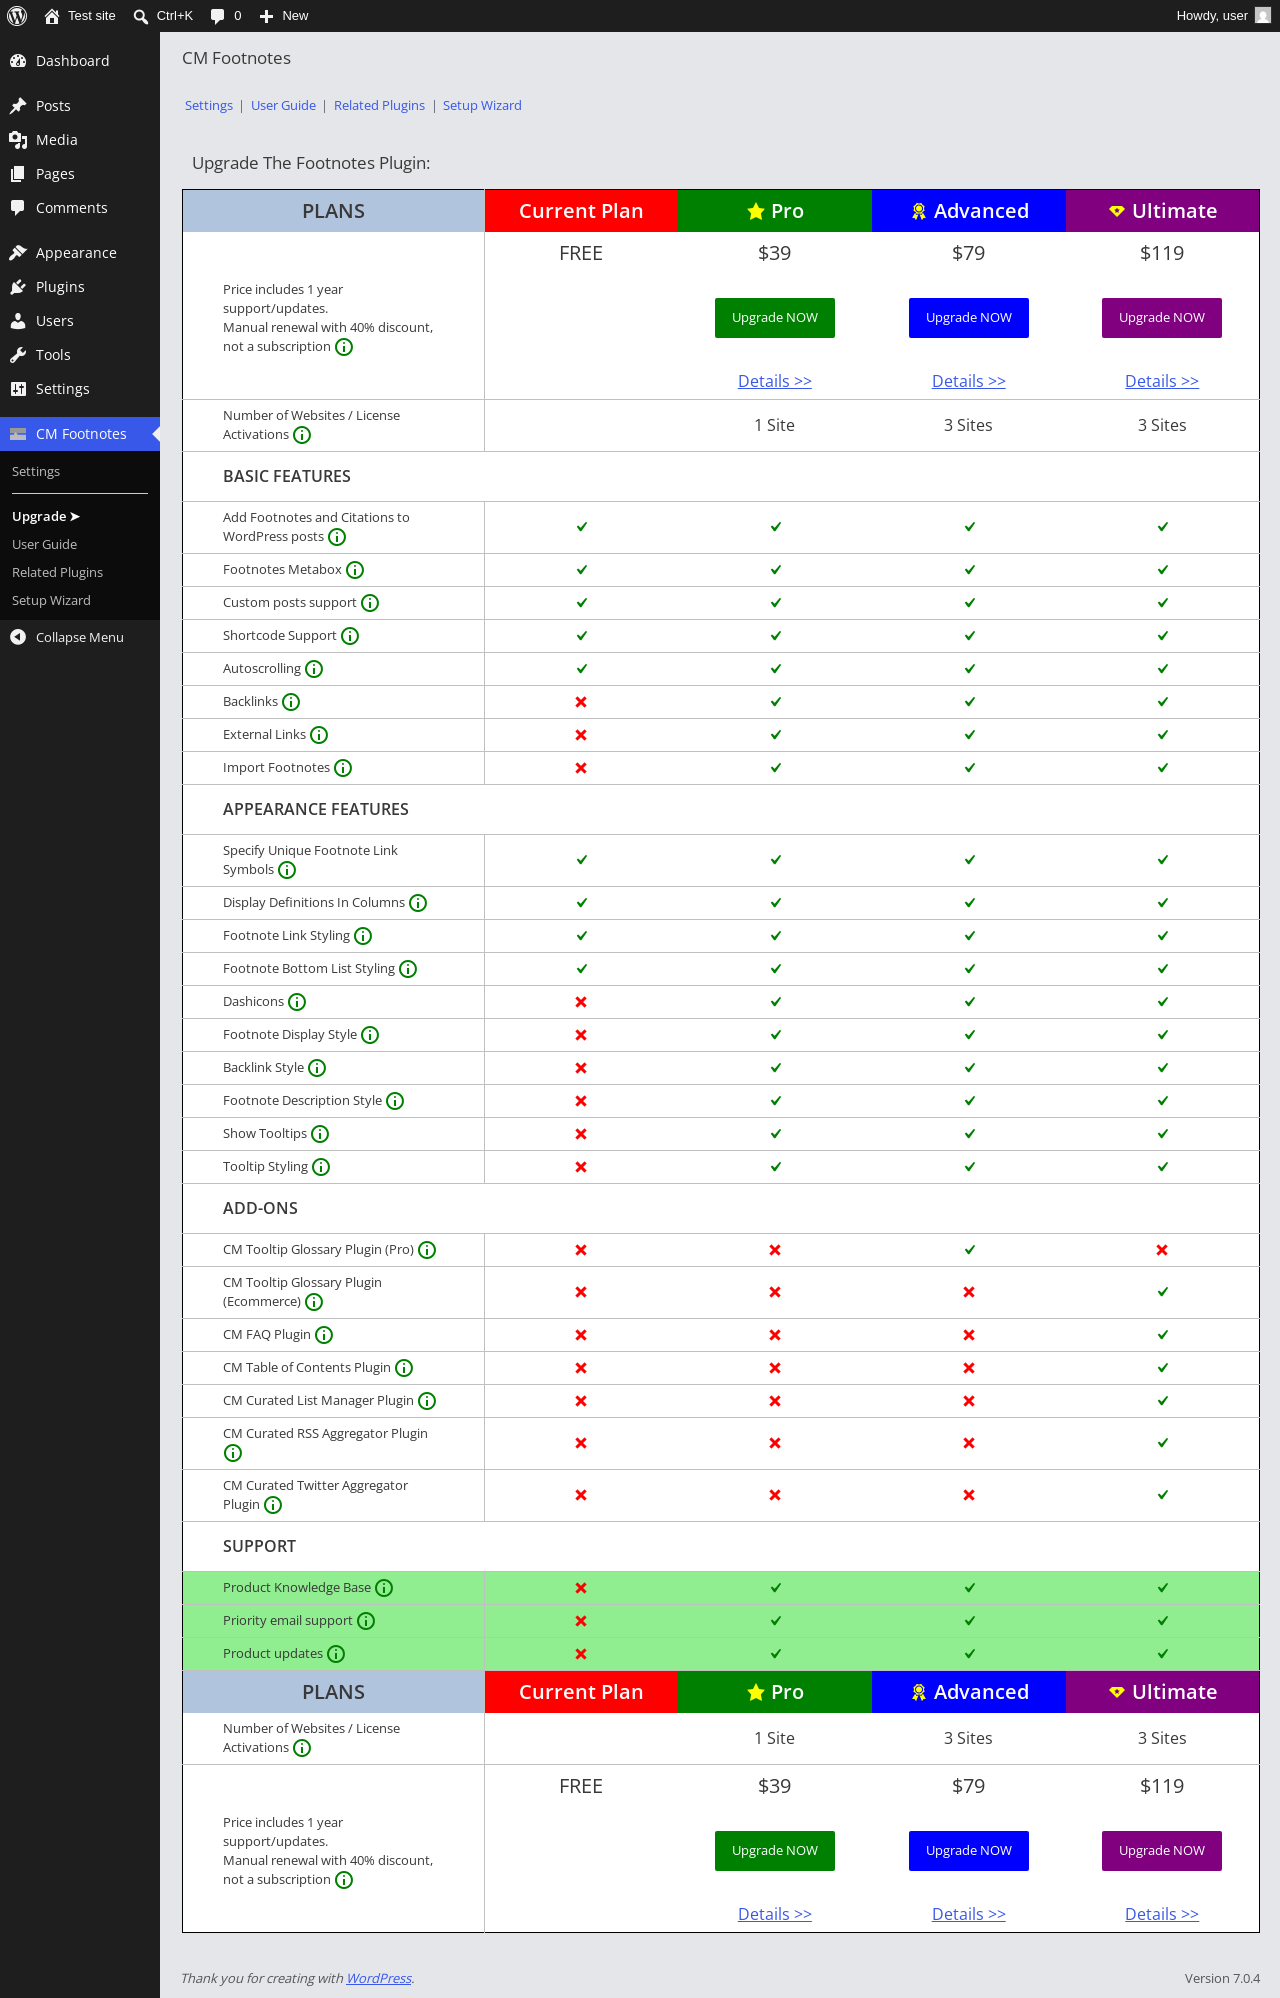The width and height of the screenshot is (1280, 1998).
Task: Click the WordPress logo in admin bar
Action: point(17,16)
